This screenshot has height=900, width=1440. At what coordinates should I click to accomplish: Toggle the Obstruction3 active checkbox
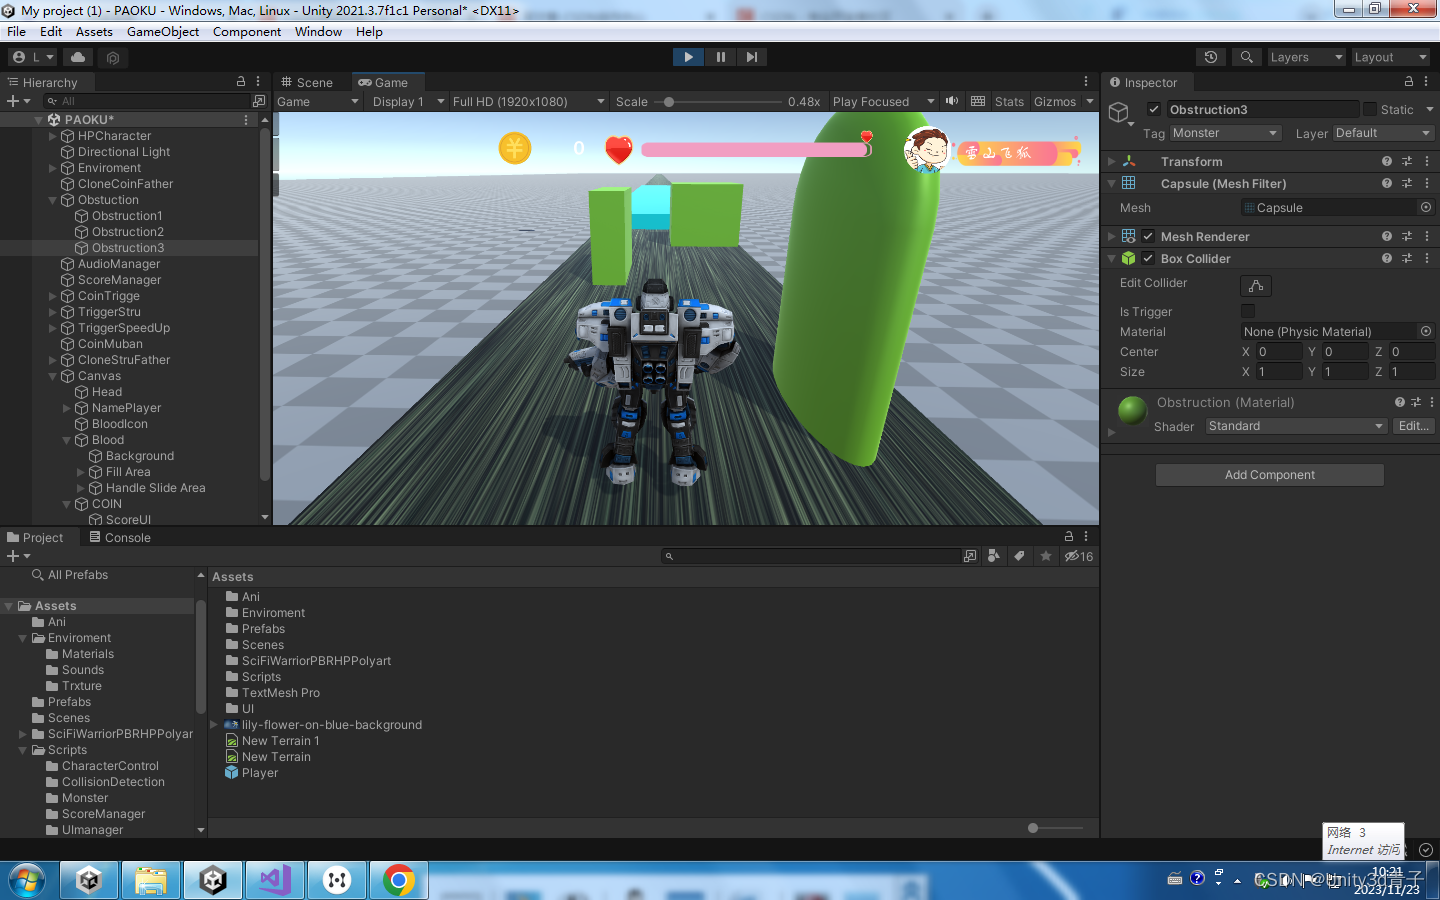pos(1154,109)
